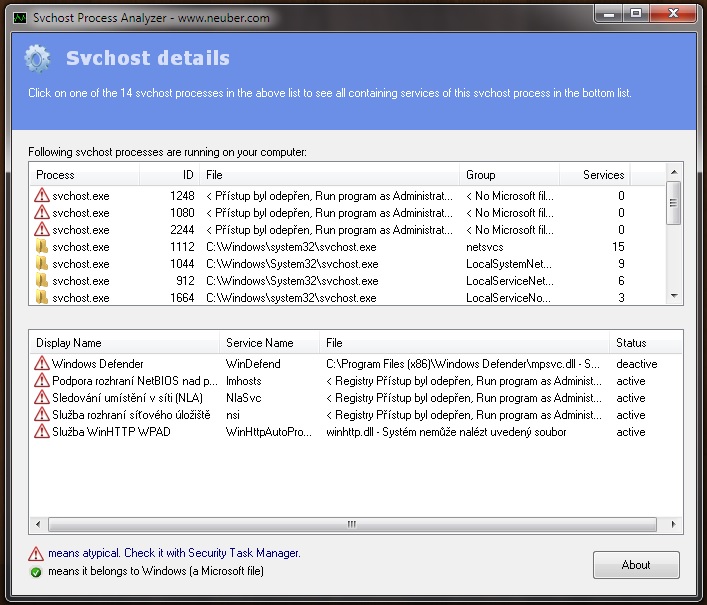Click warning icon for svchost PID 1248

tap(41, 196)
